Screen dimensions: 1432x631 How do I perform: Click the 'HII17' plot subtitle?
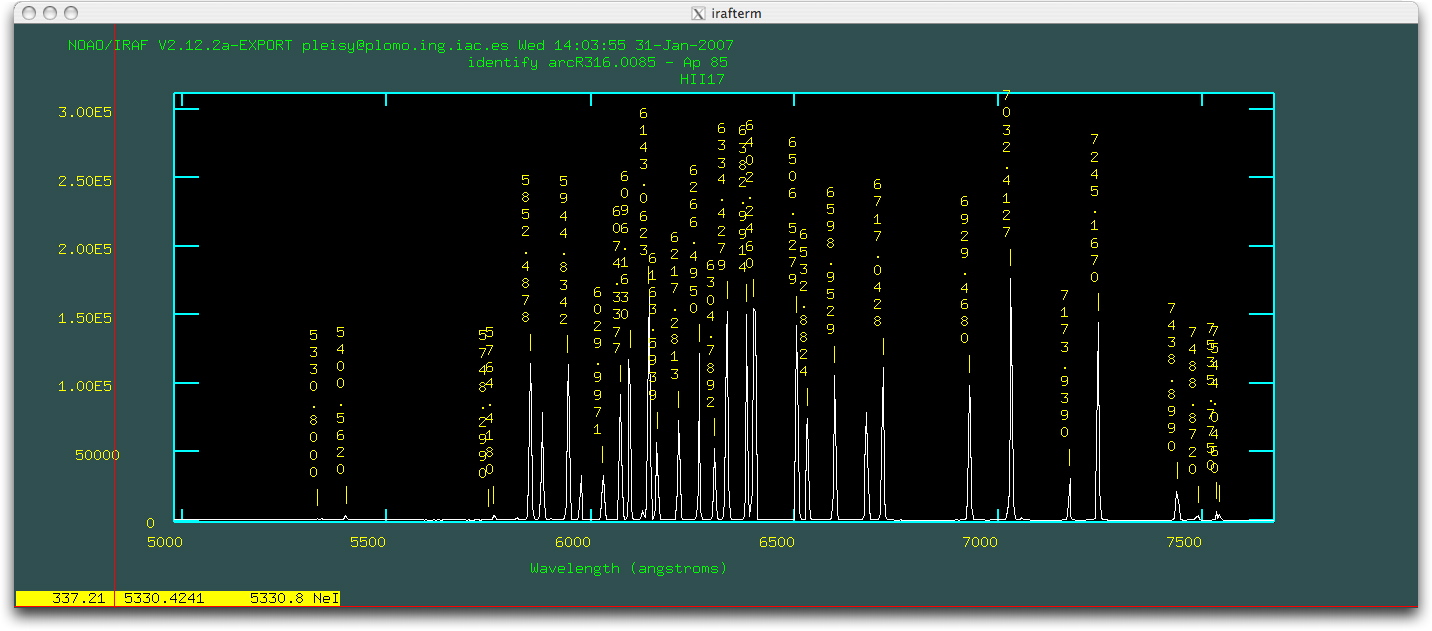coord(700,79)
